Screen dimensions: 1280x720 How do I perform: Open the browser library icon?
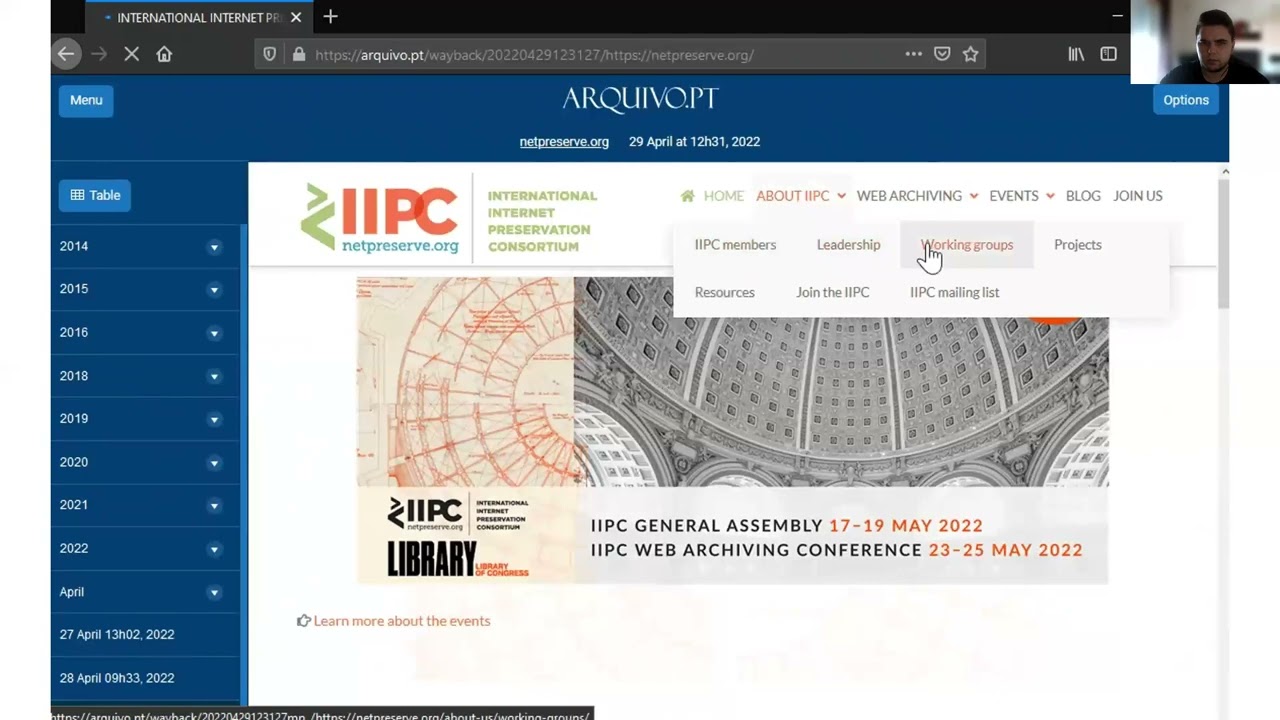(1076, 54)
